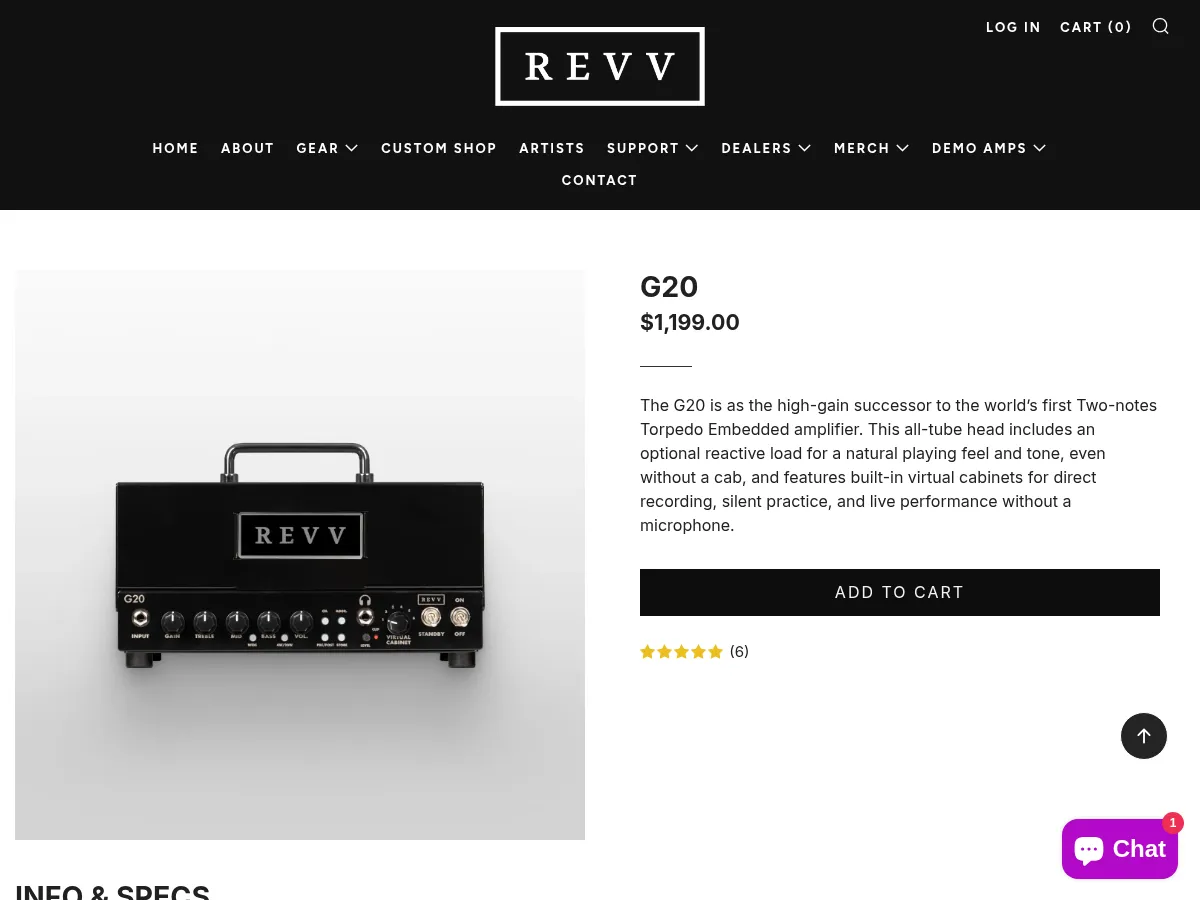Open the LOG IN link
Viewport: 1200px width, 900px height.
(1013, 27)
